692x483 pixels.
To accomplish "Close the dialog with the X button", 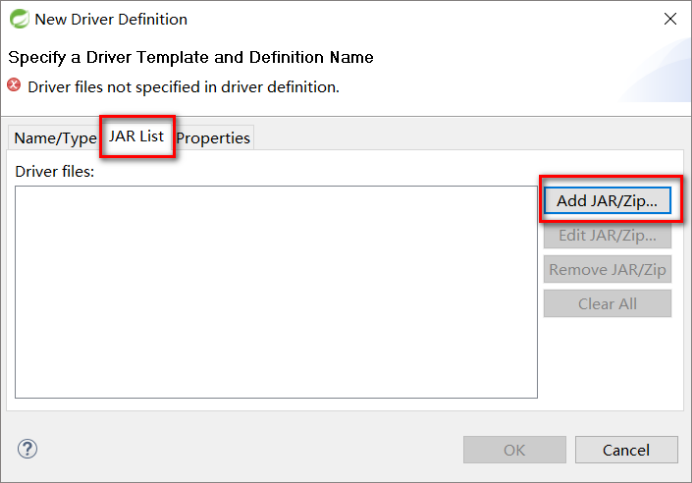I will (x=670, y=19).
